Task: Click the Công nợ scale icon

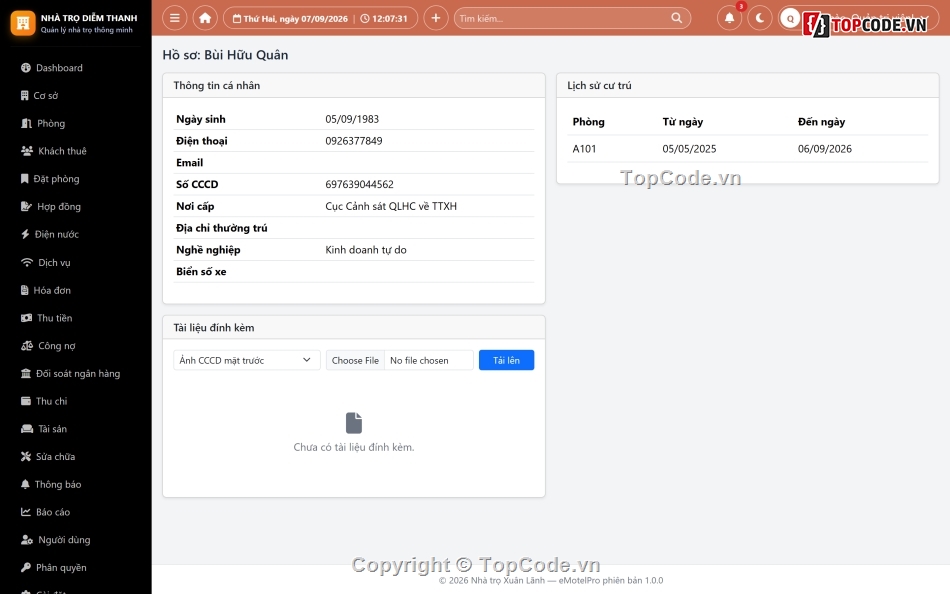Action: tap(27, 345)
